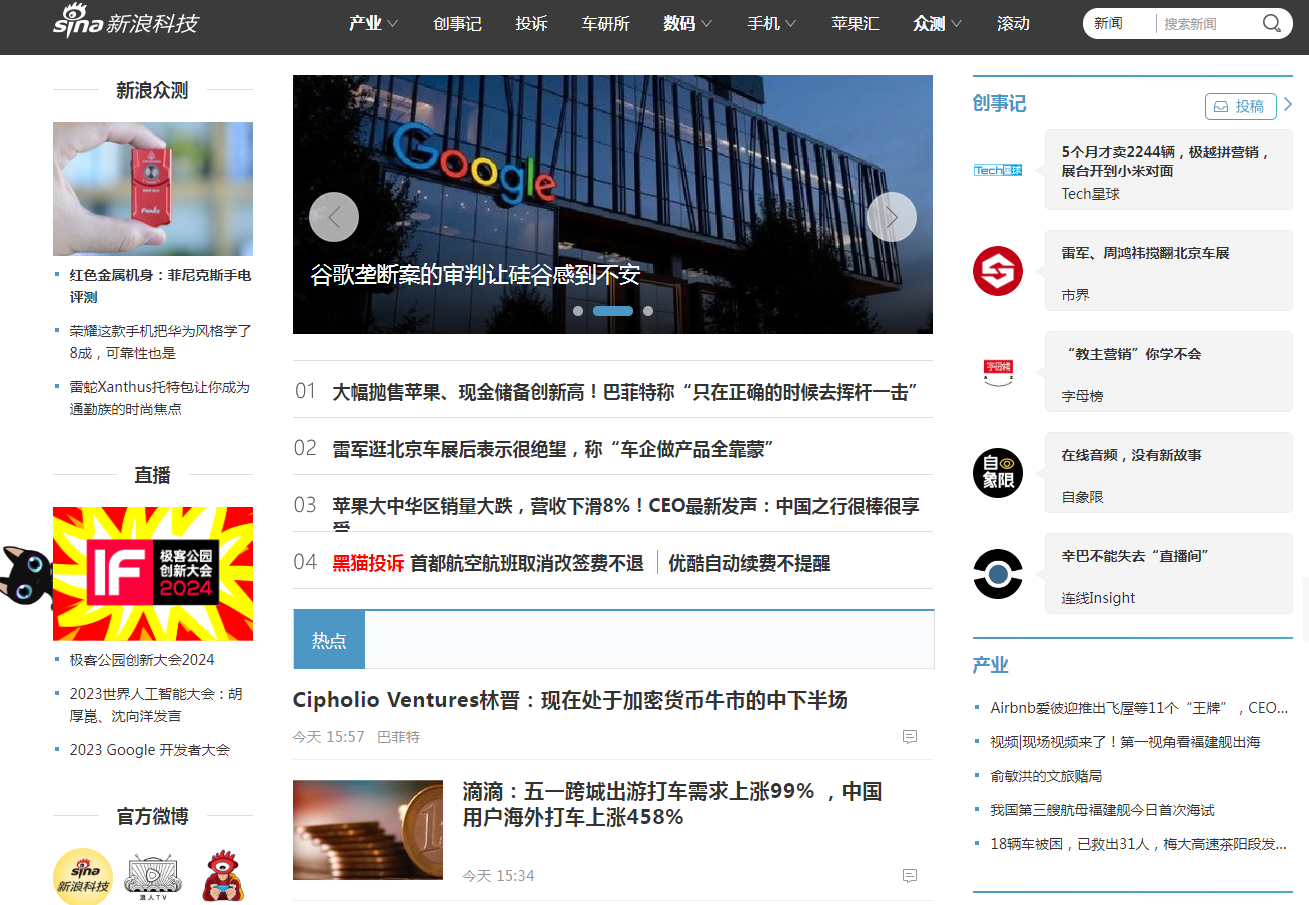Open the 创事记 section heading
1309x905 pixels.
[999, 103]
